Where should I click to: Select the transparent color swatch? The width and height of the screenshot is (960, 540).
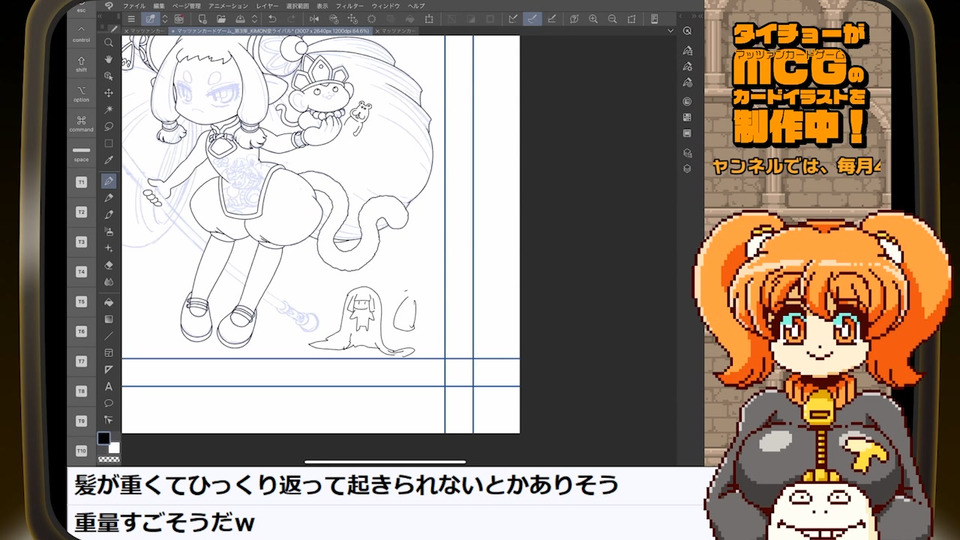(x=109, y=459)
